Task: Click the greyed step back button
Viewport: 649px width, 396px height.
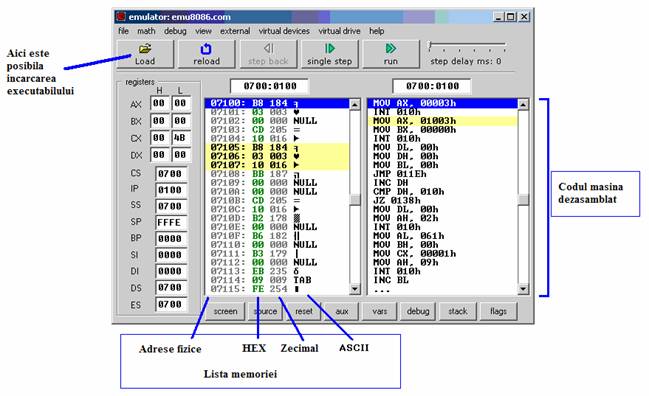Action: tap(268, 54)
